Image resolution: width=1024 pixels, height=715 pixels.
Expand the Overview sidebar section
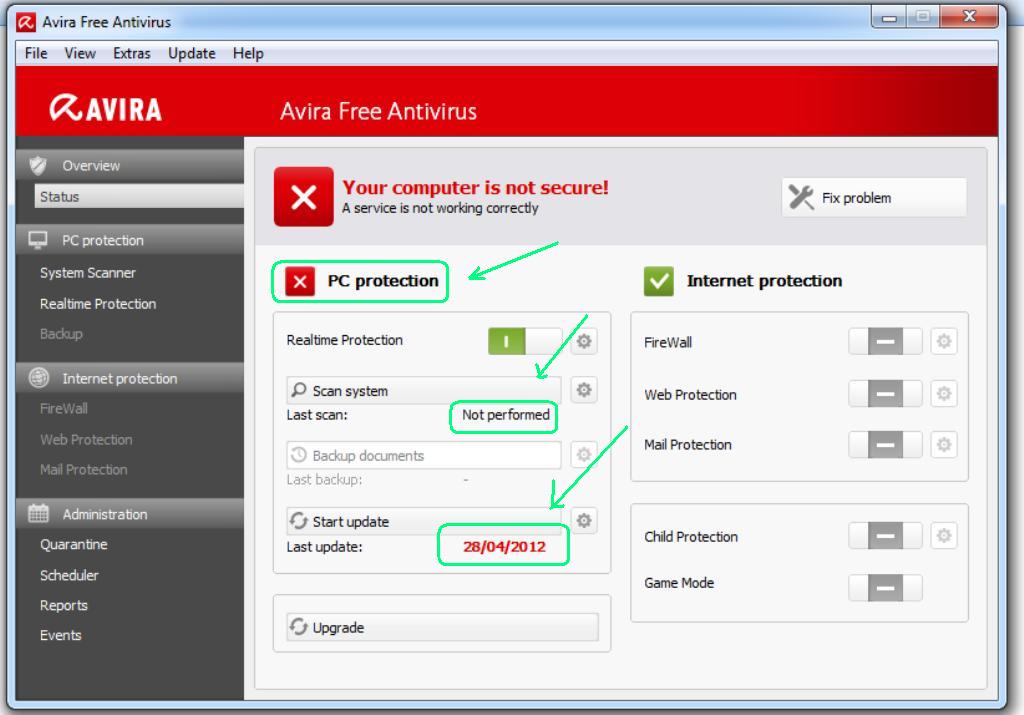[130, 165]
